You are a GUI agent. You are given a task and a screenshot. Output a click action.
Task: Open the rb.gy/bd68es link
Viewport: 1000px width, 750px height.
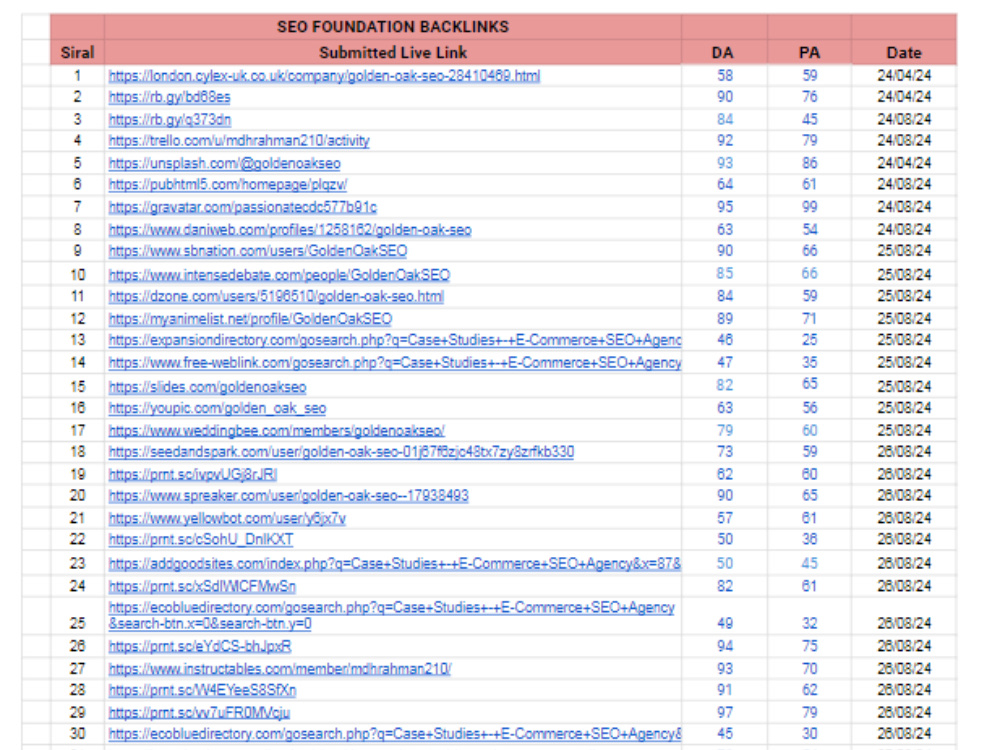coord(169,97)
